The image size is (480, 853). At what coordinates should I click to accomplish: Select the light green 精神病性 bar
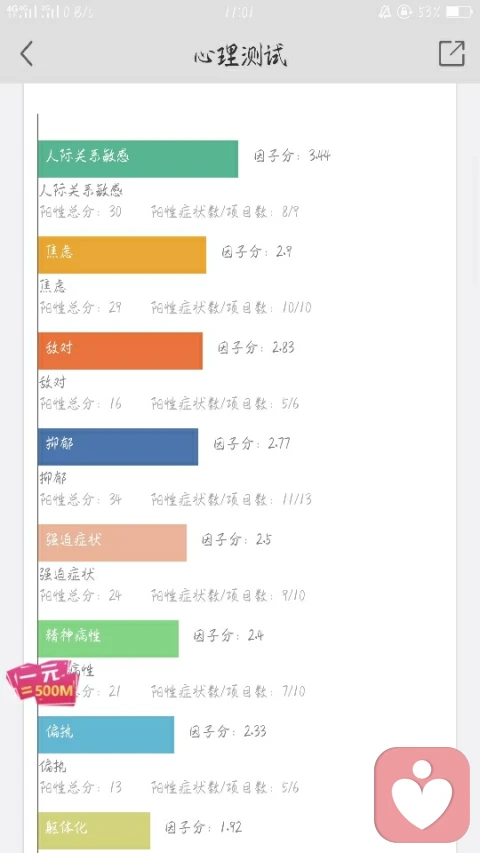click(x=108, y=639)
